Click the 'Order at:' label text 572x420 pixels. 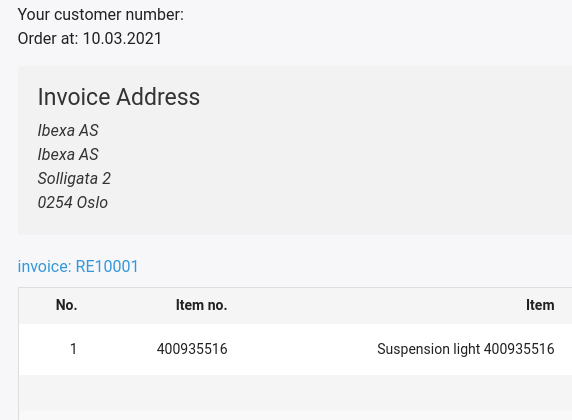tap(48, 39)
